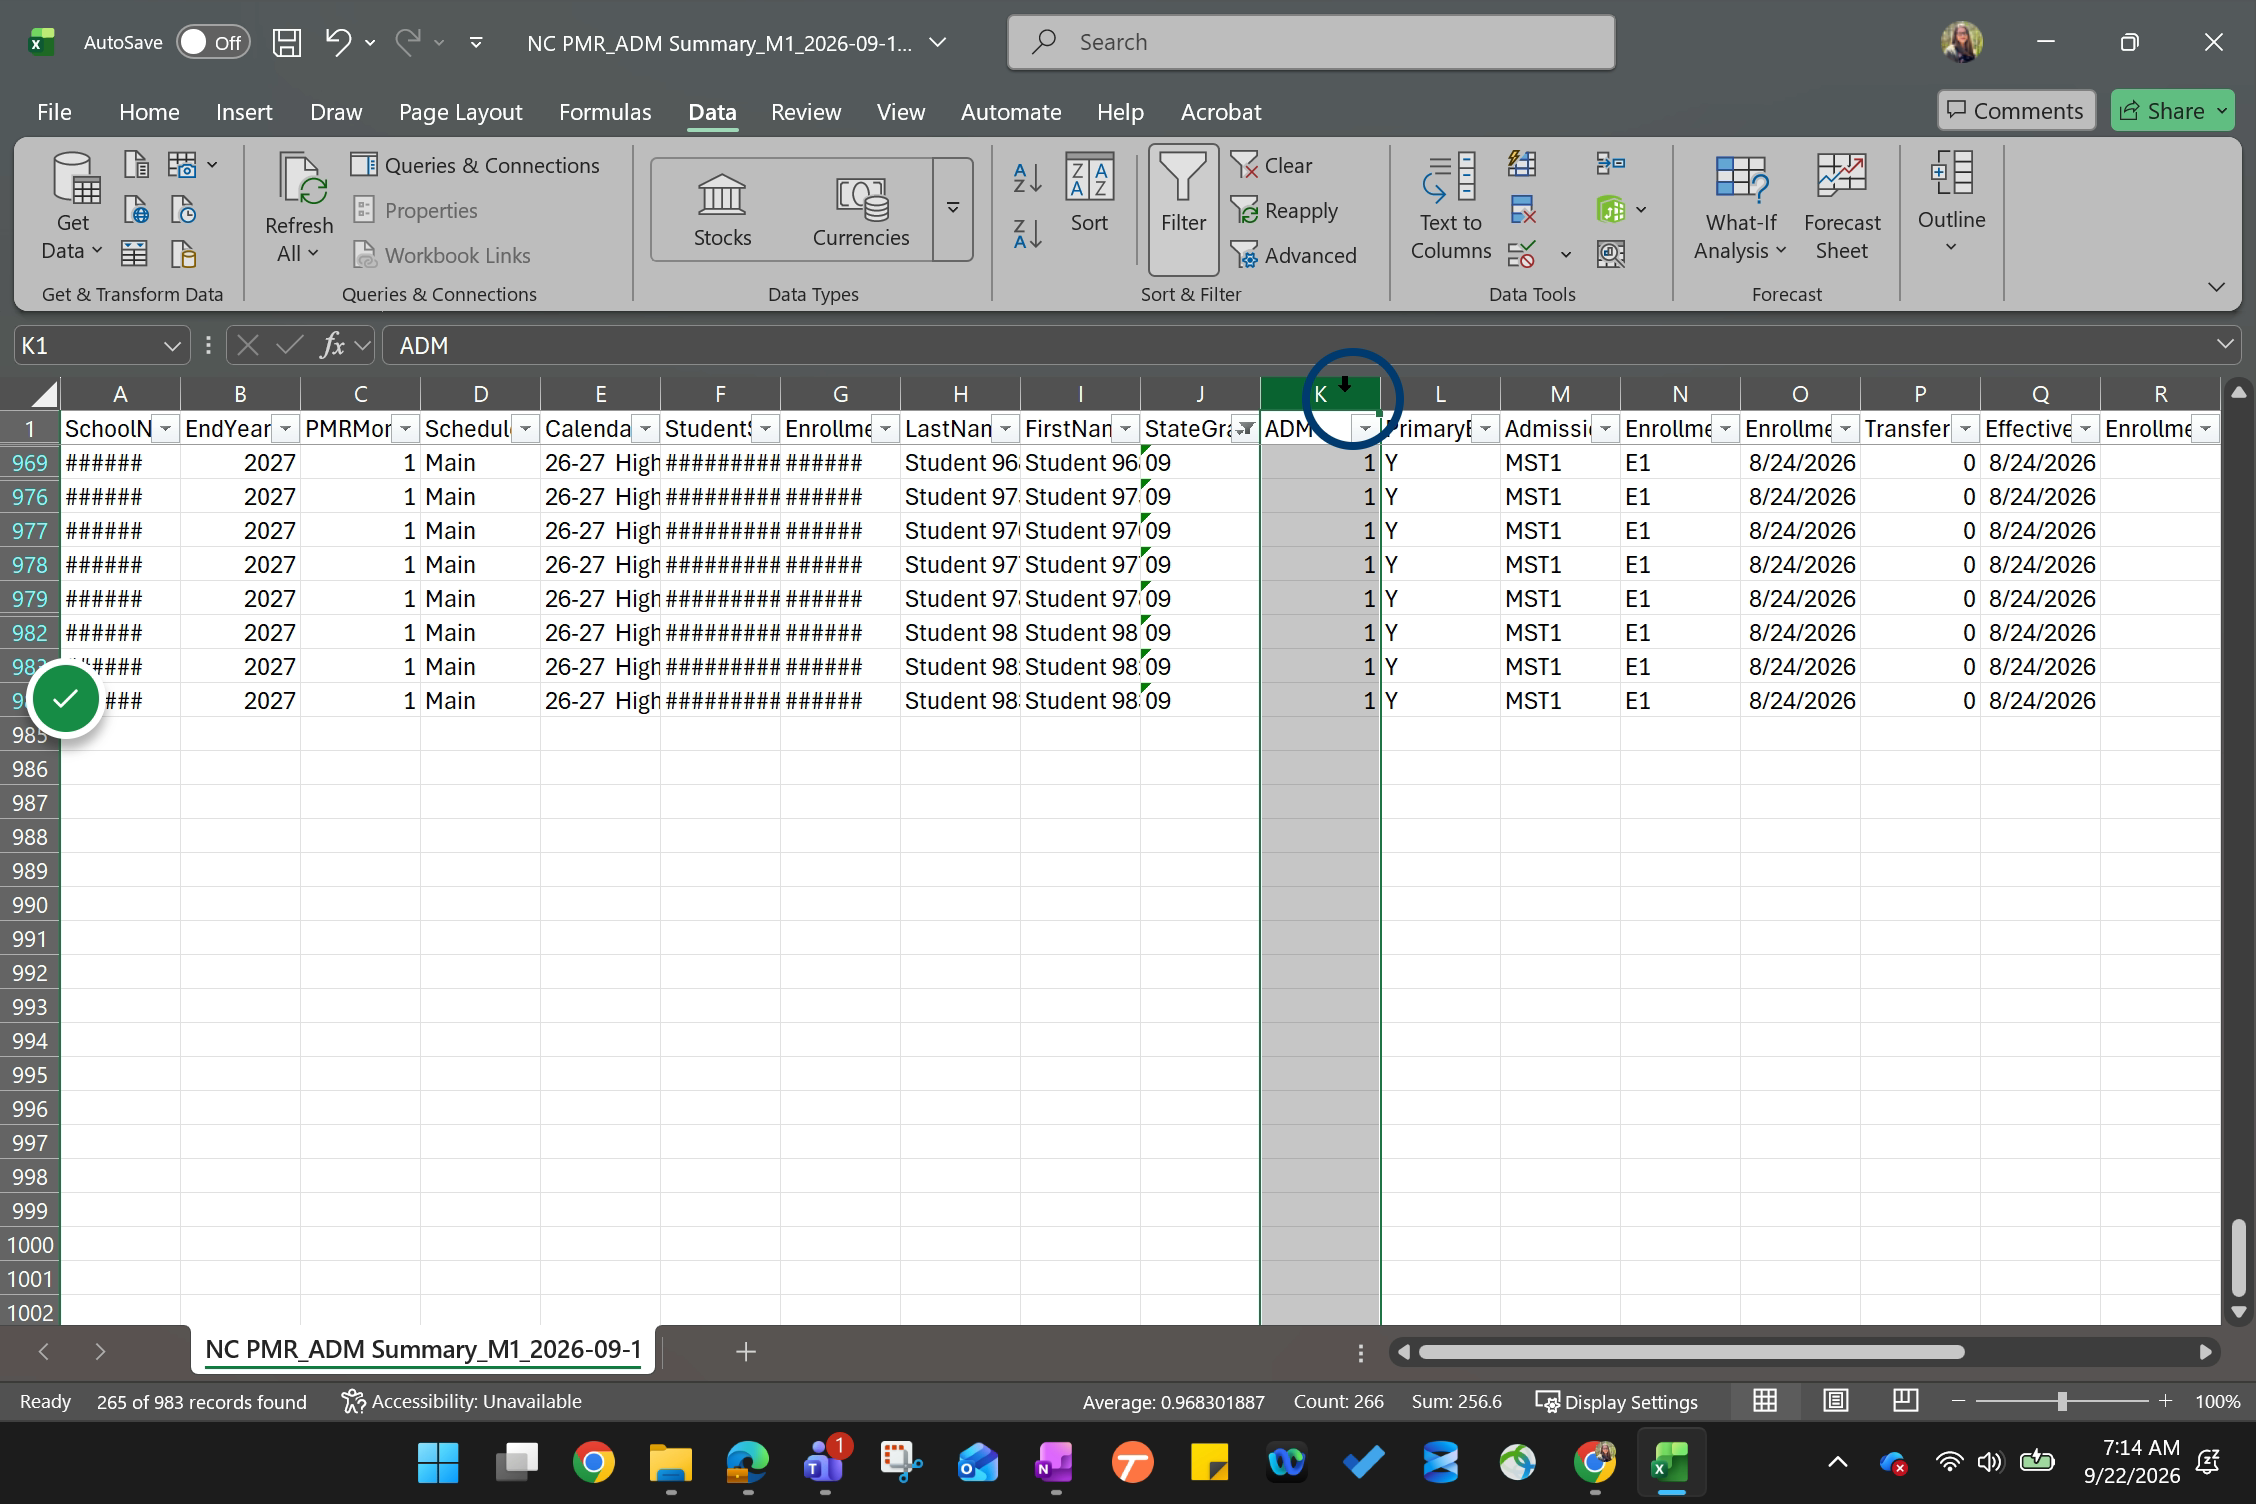Open Display Settings in status bar
2256x1504 pixels.
coord(1617,1401)
